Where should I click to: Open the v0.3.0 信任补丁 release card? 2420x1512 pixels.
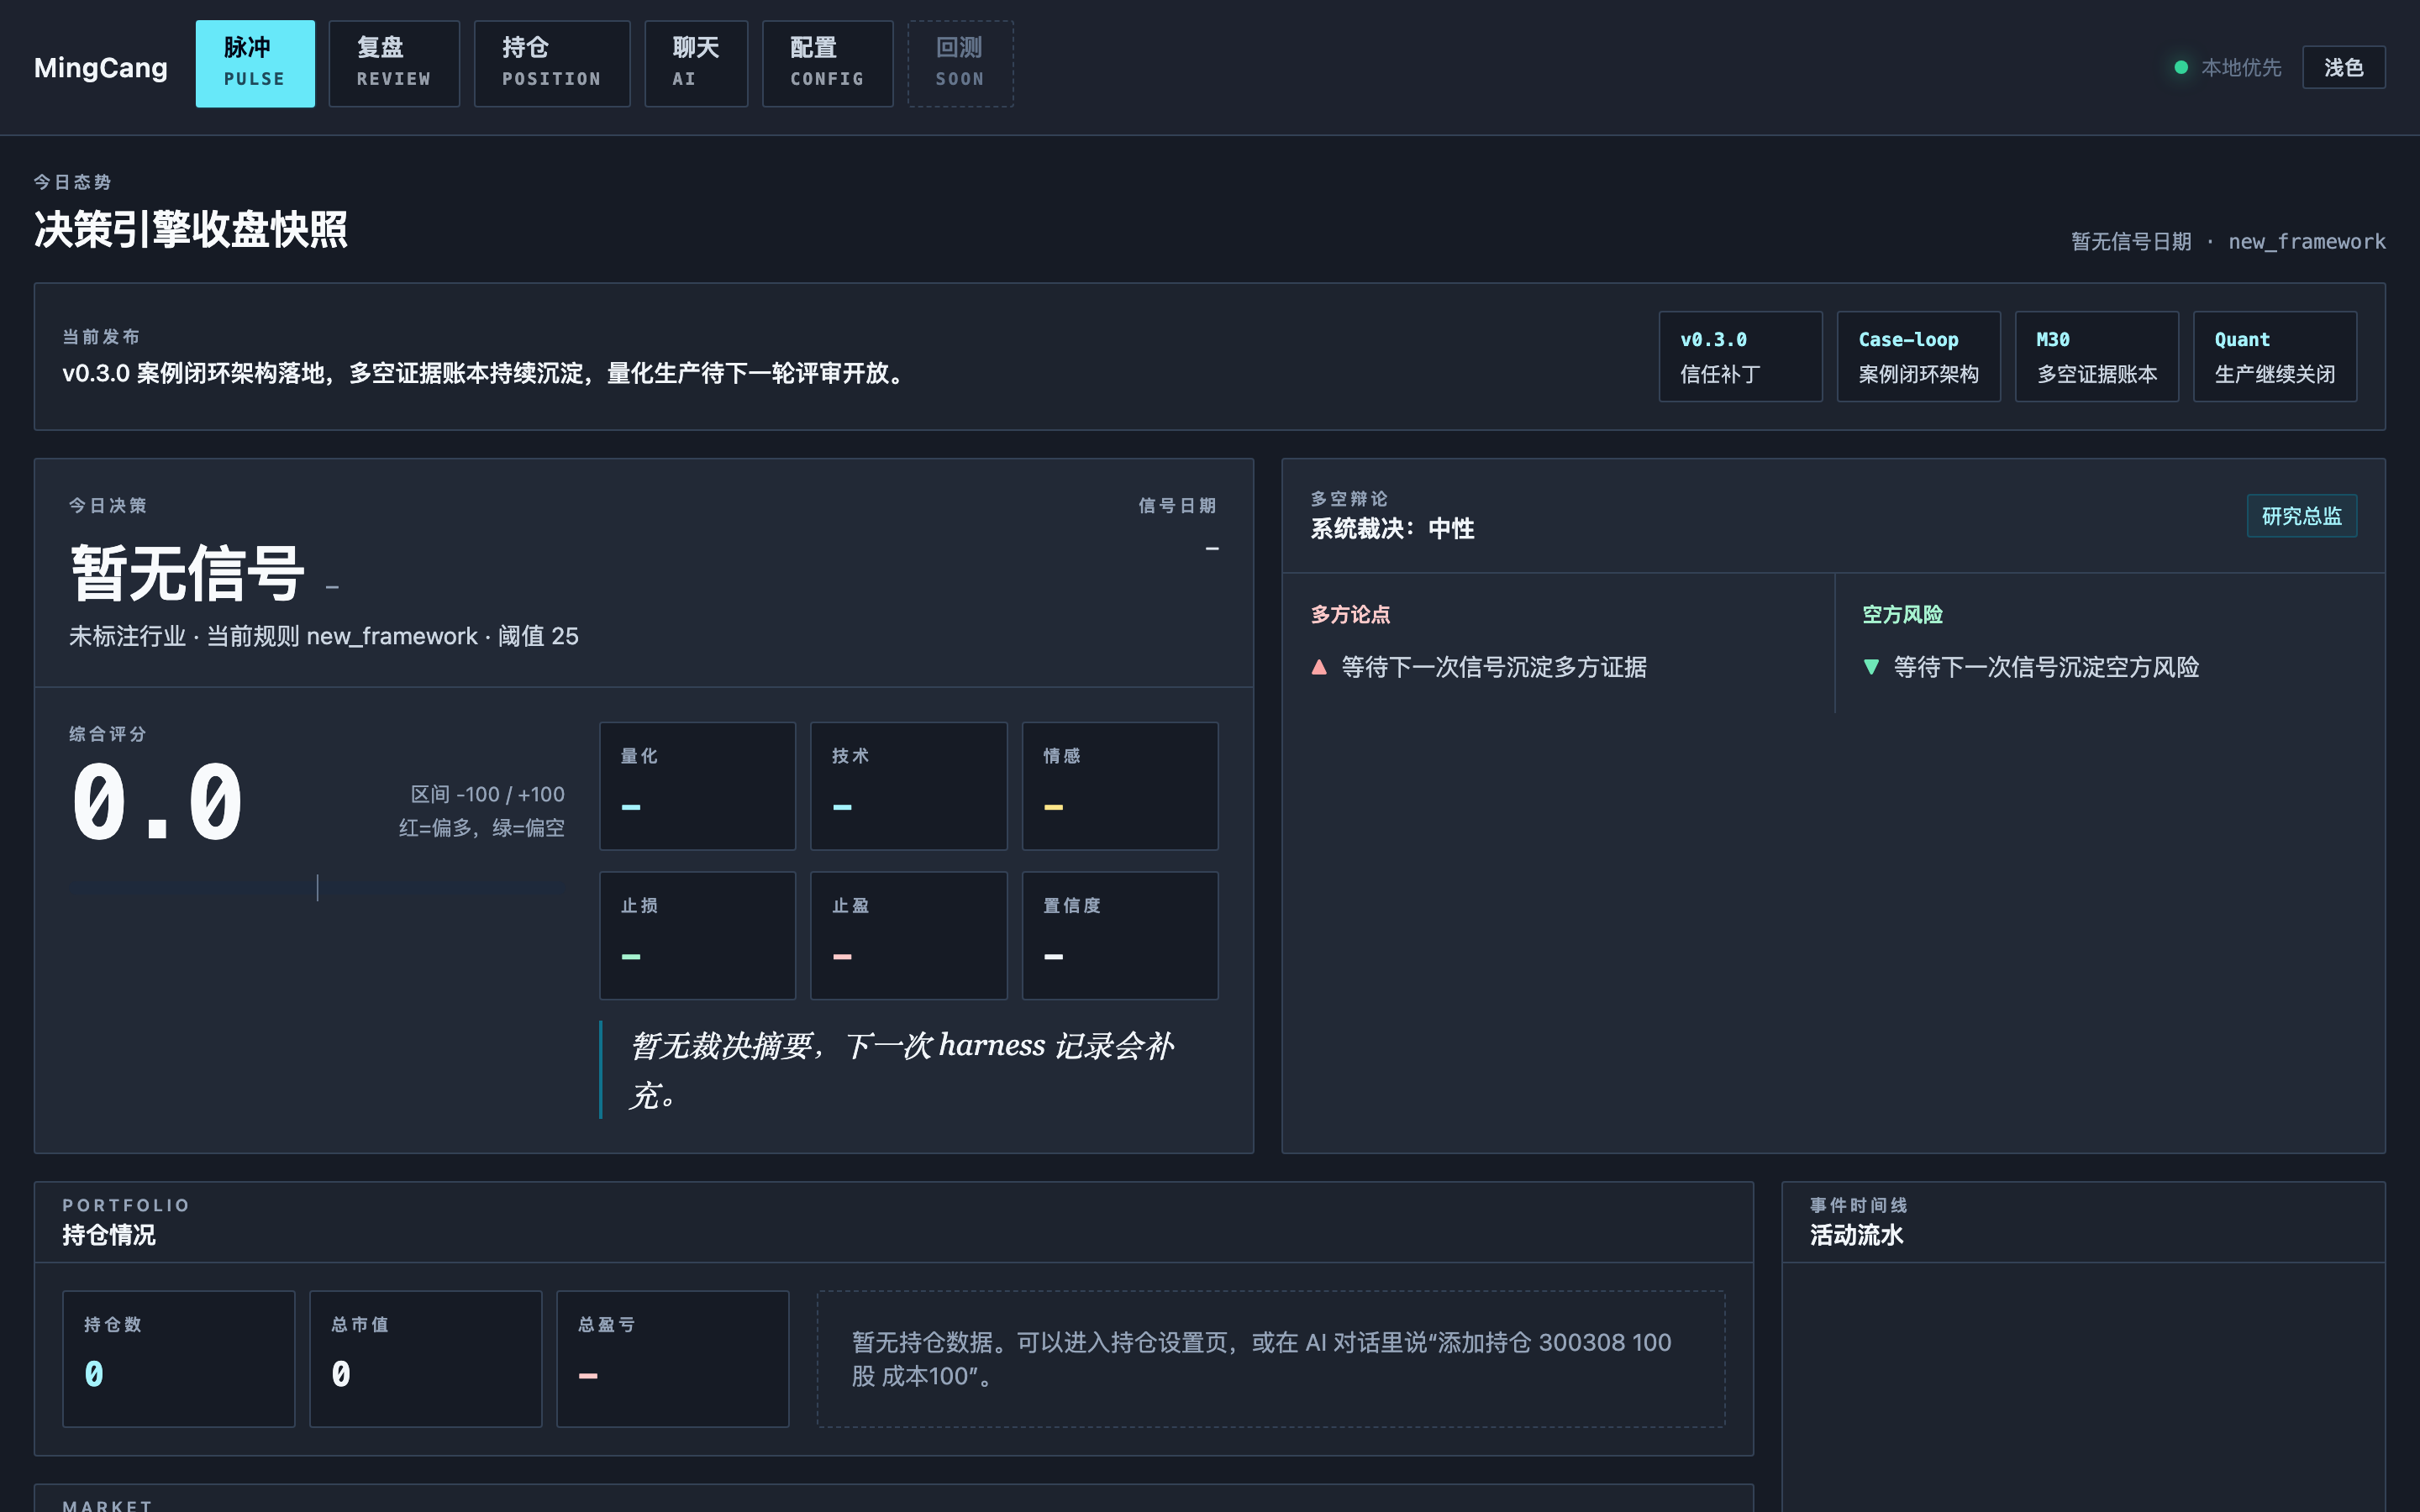pyautogui.click(x=1740, y=356)
